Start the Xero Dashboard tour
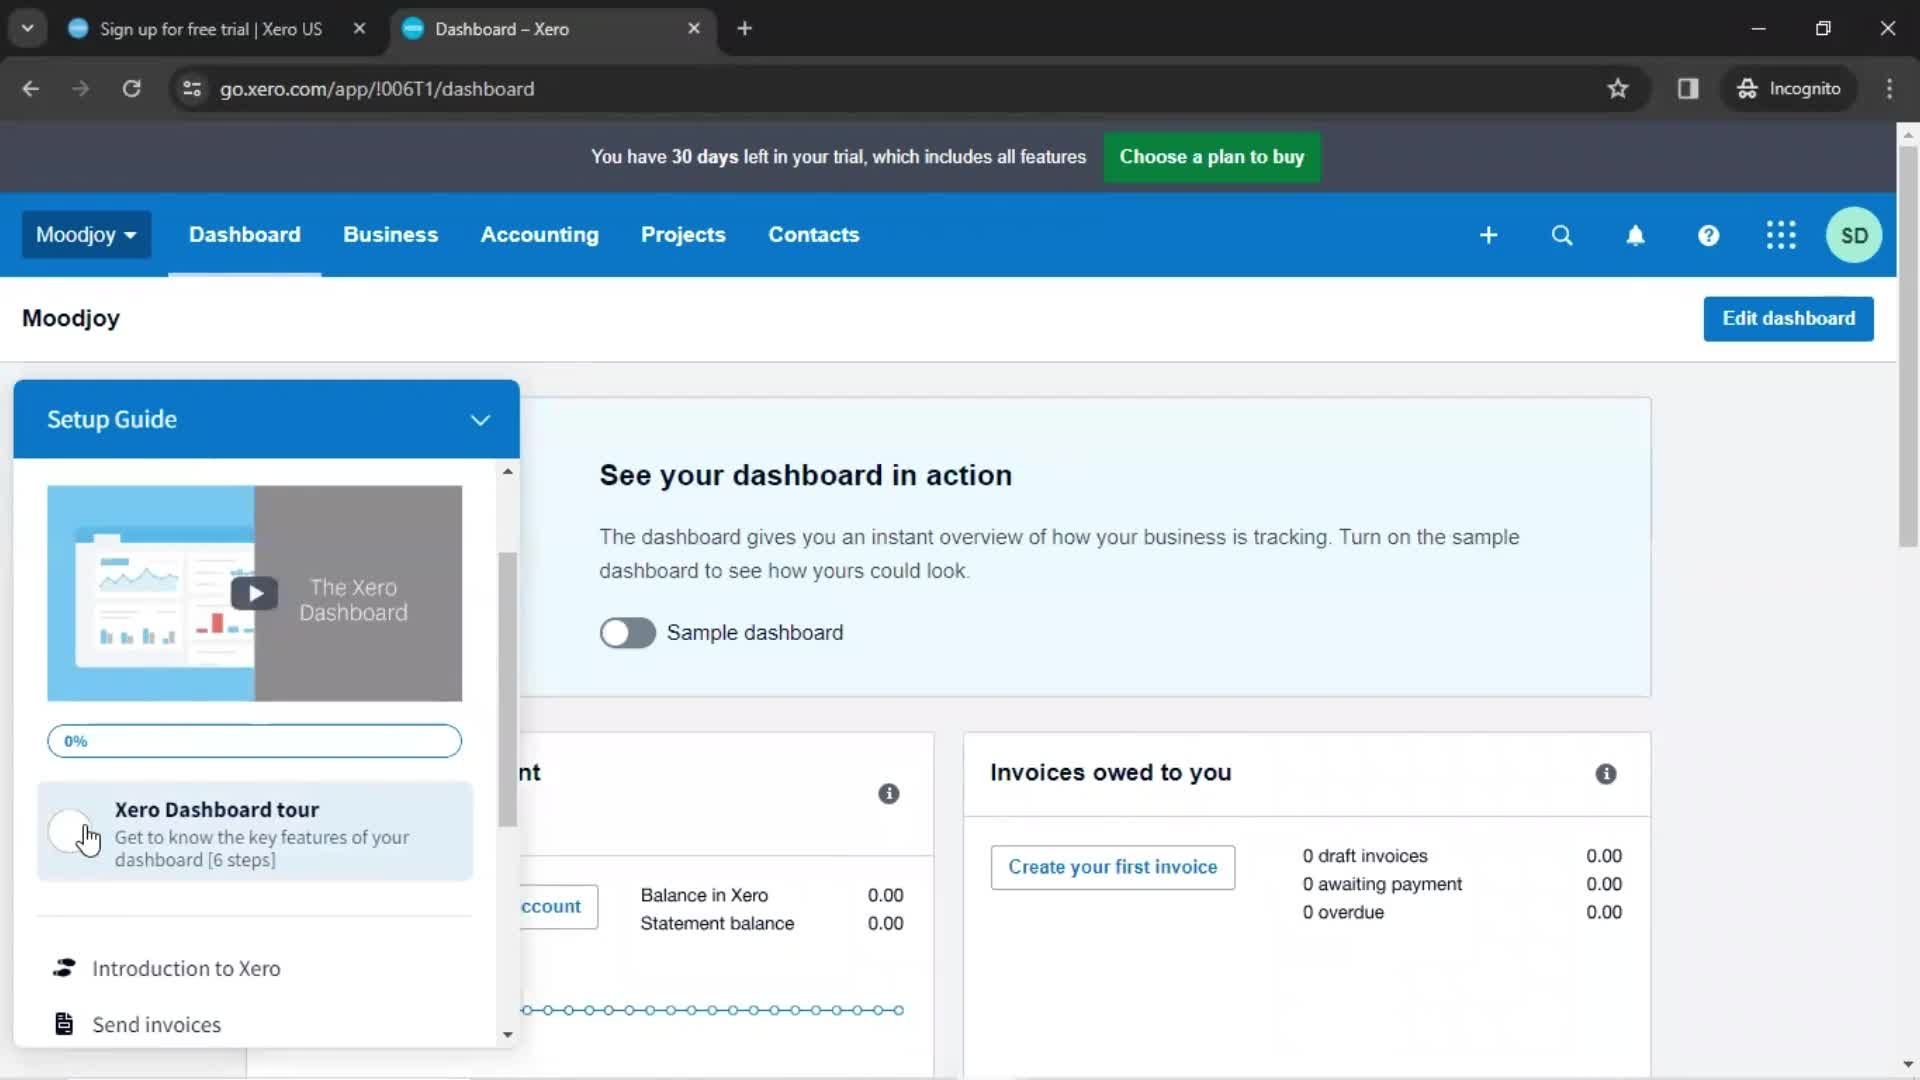 pos(255,832)
